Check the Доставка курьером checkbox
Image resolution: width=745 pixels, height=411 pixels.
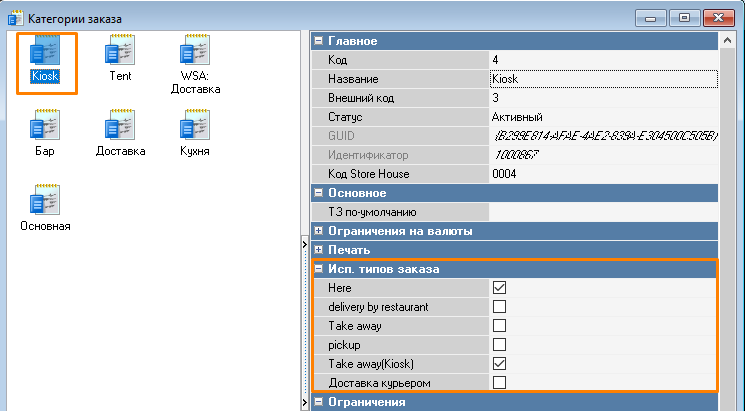(499, 383)
